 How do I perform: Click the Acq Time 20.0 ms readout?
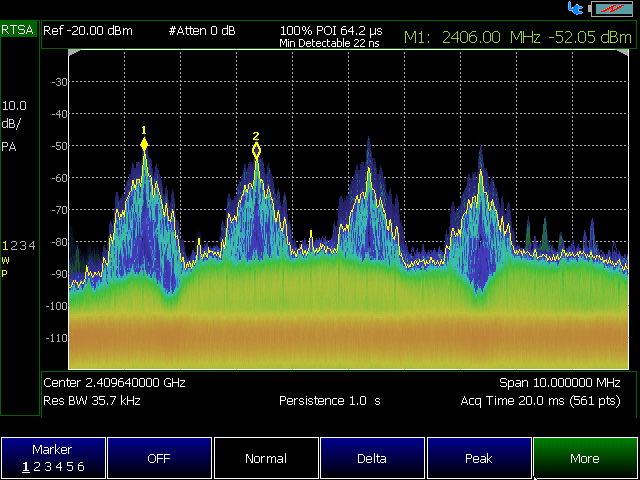(x=540, y=401)
